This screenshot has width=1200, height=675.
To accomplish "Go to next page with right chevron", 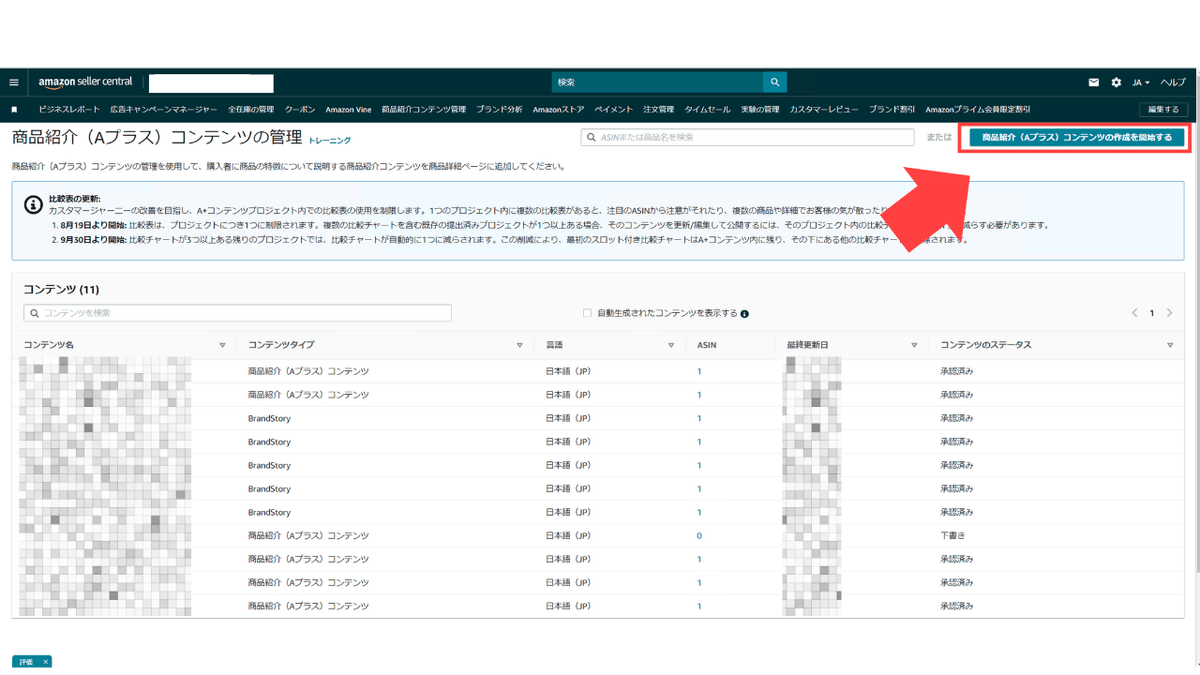I will point(1169,313).
